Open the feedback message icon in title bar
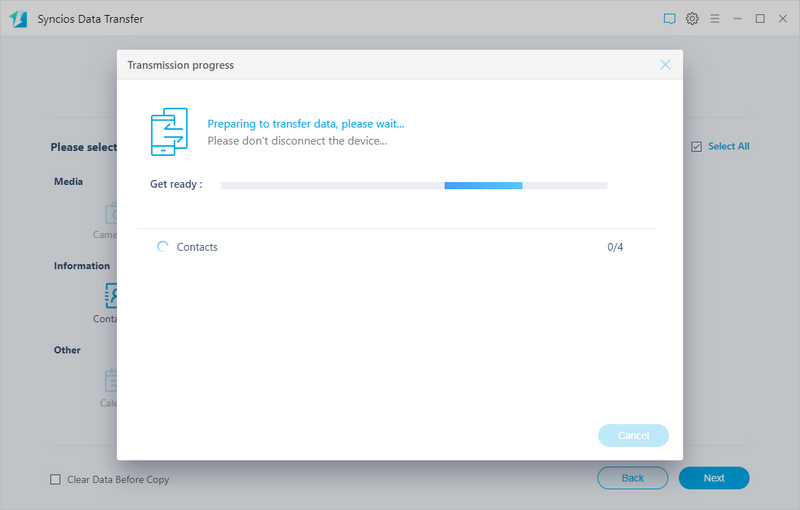 pyautogui.click(x=669, y=19)
